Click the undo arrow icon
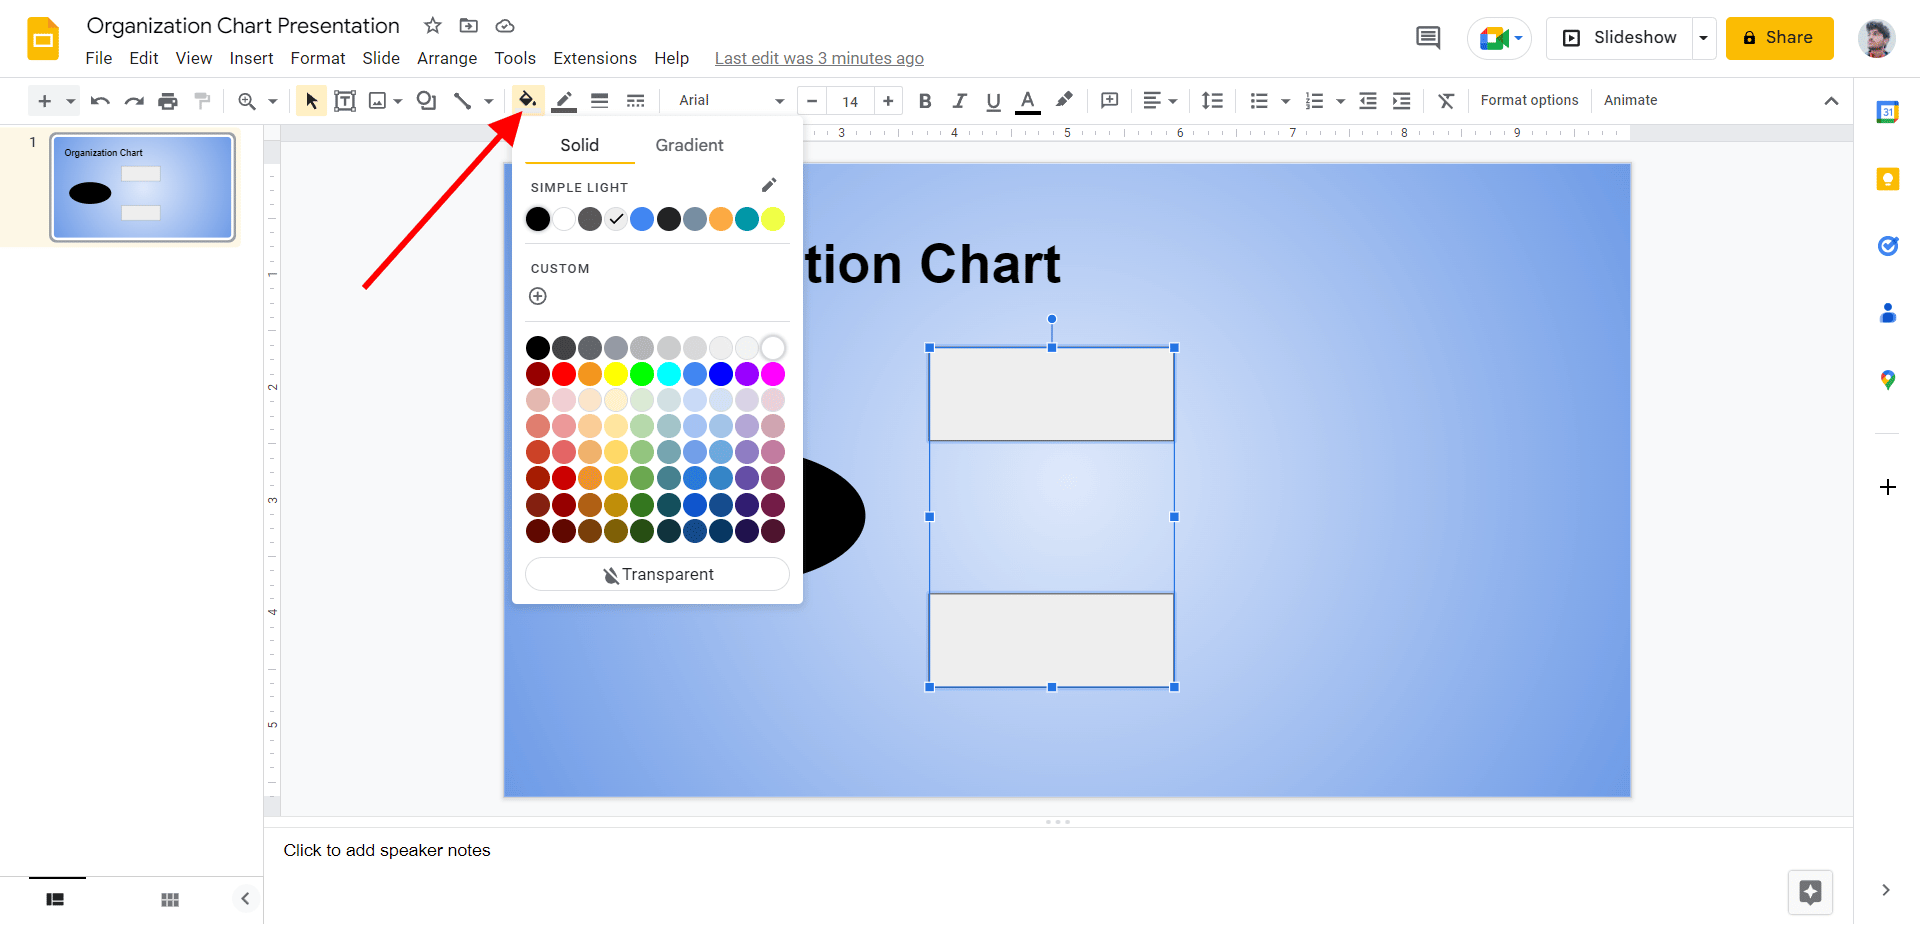Viewport: 1921px width, 925px height. [100, 101]
